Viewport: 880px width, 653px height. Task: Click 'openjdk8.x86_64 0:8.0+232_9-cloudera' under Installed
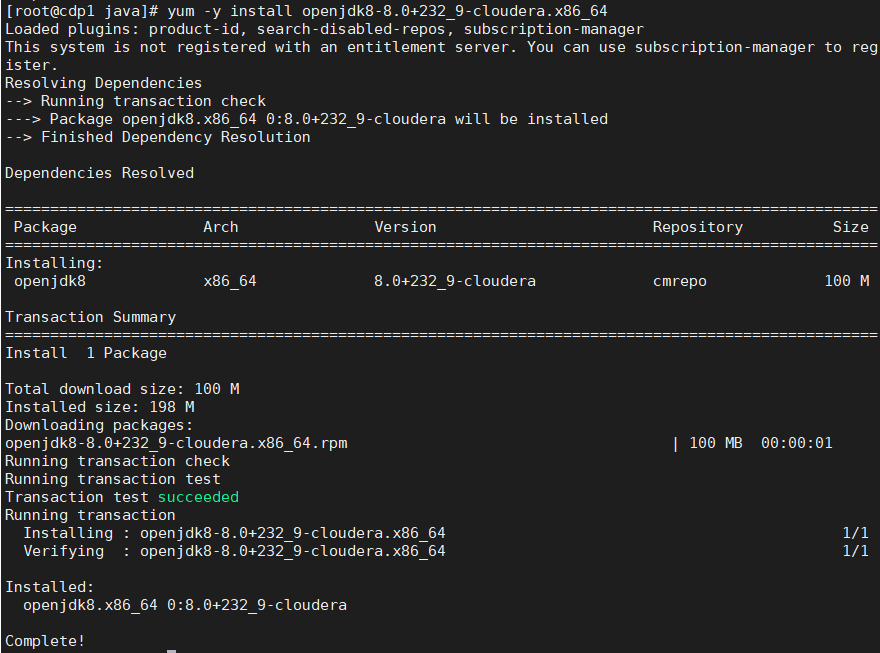[x=185, y=605]
